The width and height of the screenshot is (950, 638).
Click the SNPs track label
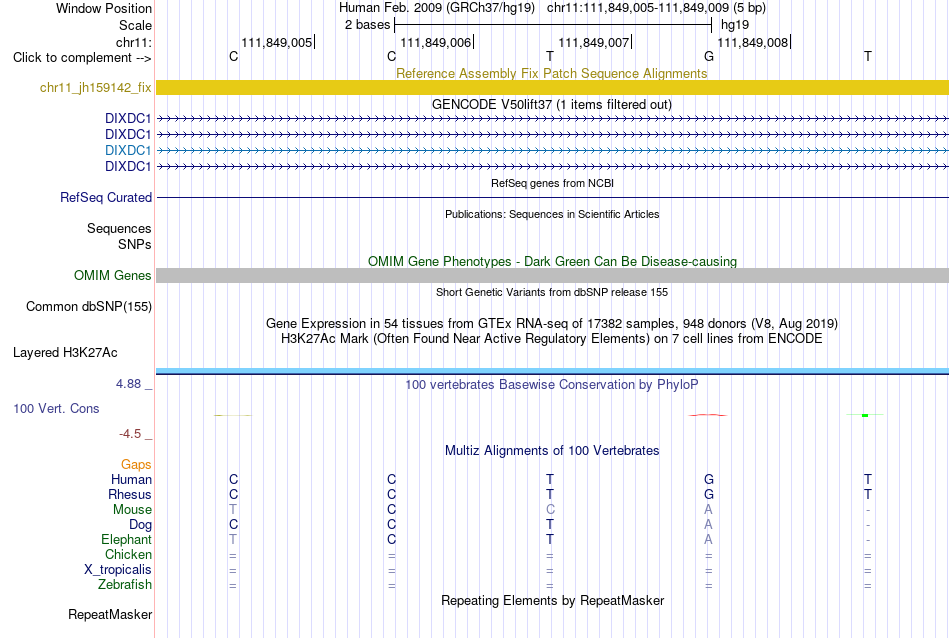click(x=135, y=244)
